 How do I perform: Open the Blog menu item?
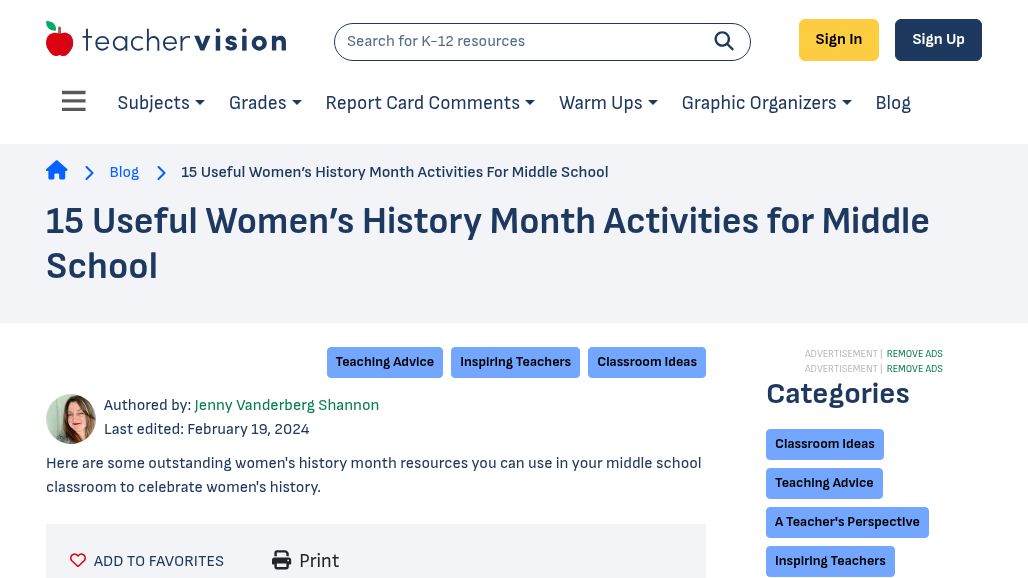click(x=892, y=103)
